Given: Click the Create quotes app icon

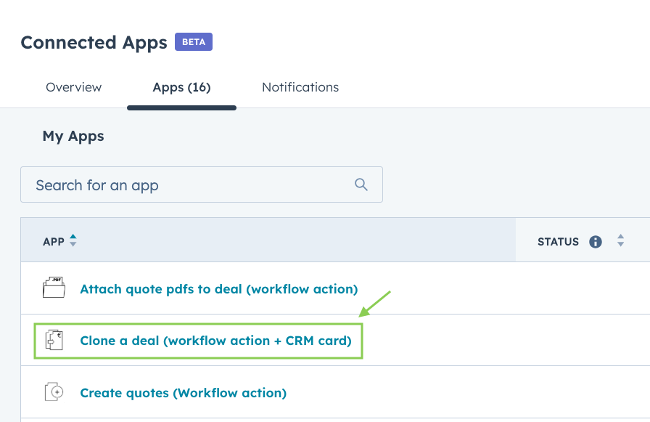Looking at the screenshot, I should (x=53, y=393).
